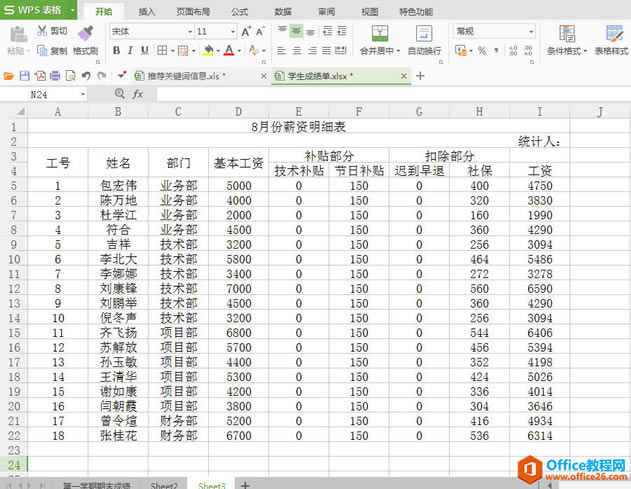Screen dimensions: 631x489
Task: Add a new document tab with plus
Action: [421, 76]
